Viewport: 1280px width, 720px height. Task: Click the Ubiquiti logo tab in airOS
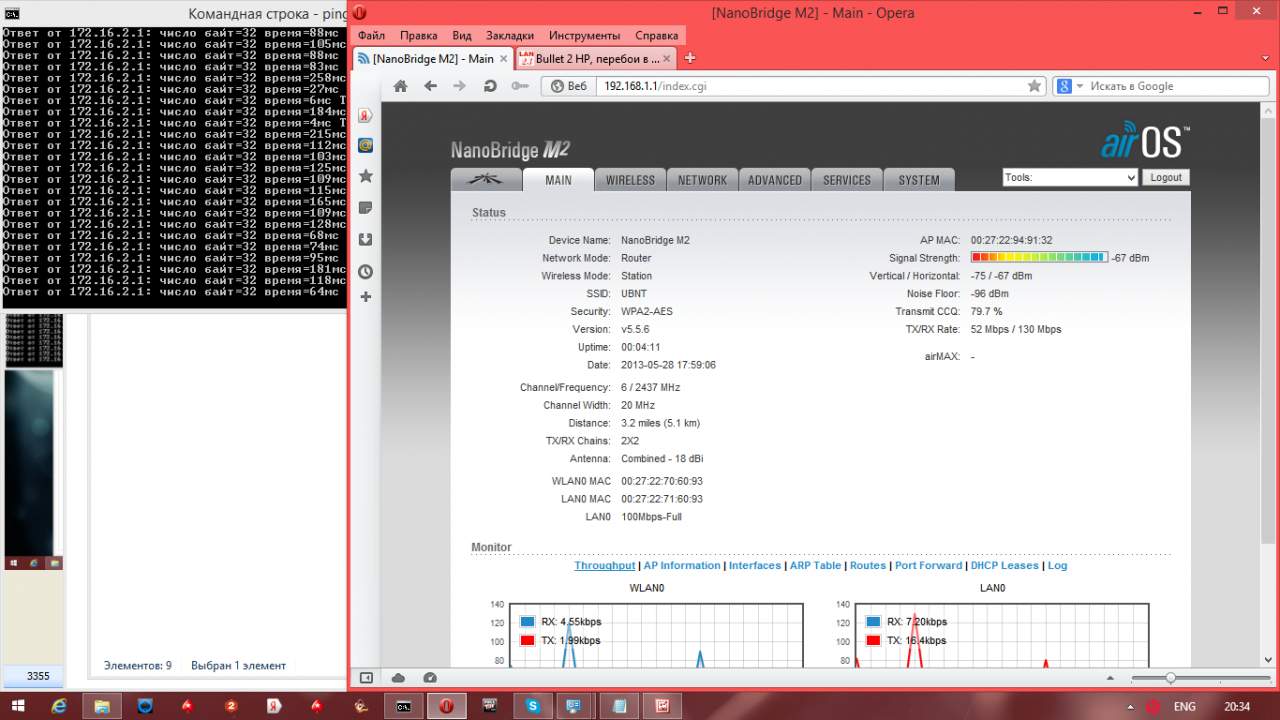tap(487, 180)
